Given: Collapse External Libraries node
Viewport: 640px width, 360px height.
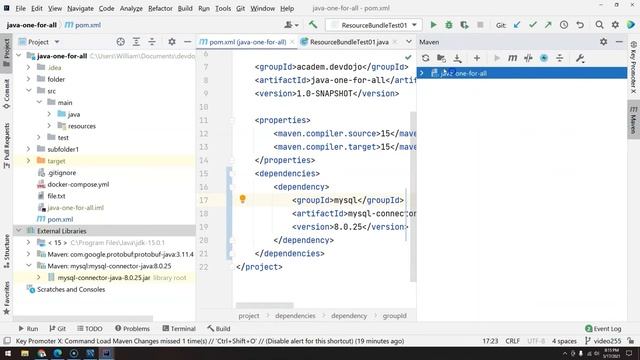Looking at the screenshot, I should point(18,231).
